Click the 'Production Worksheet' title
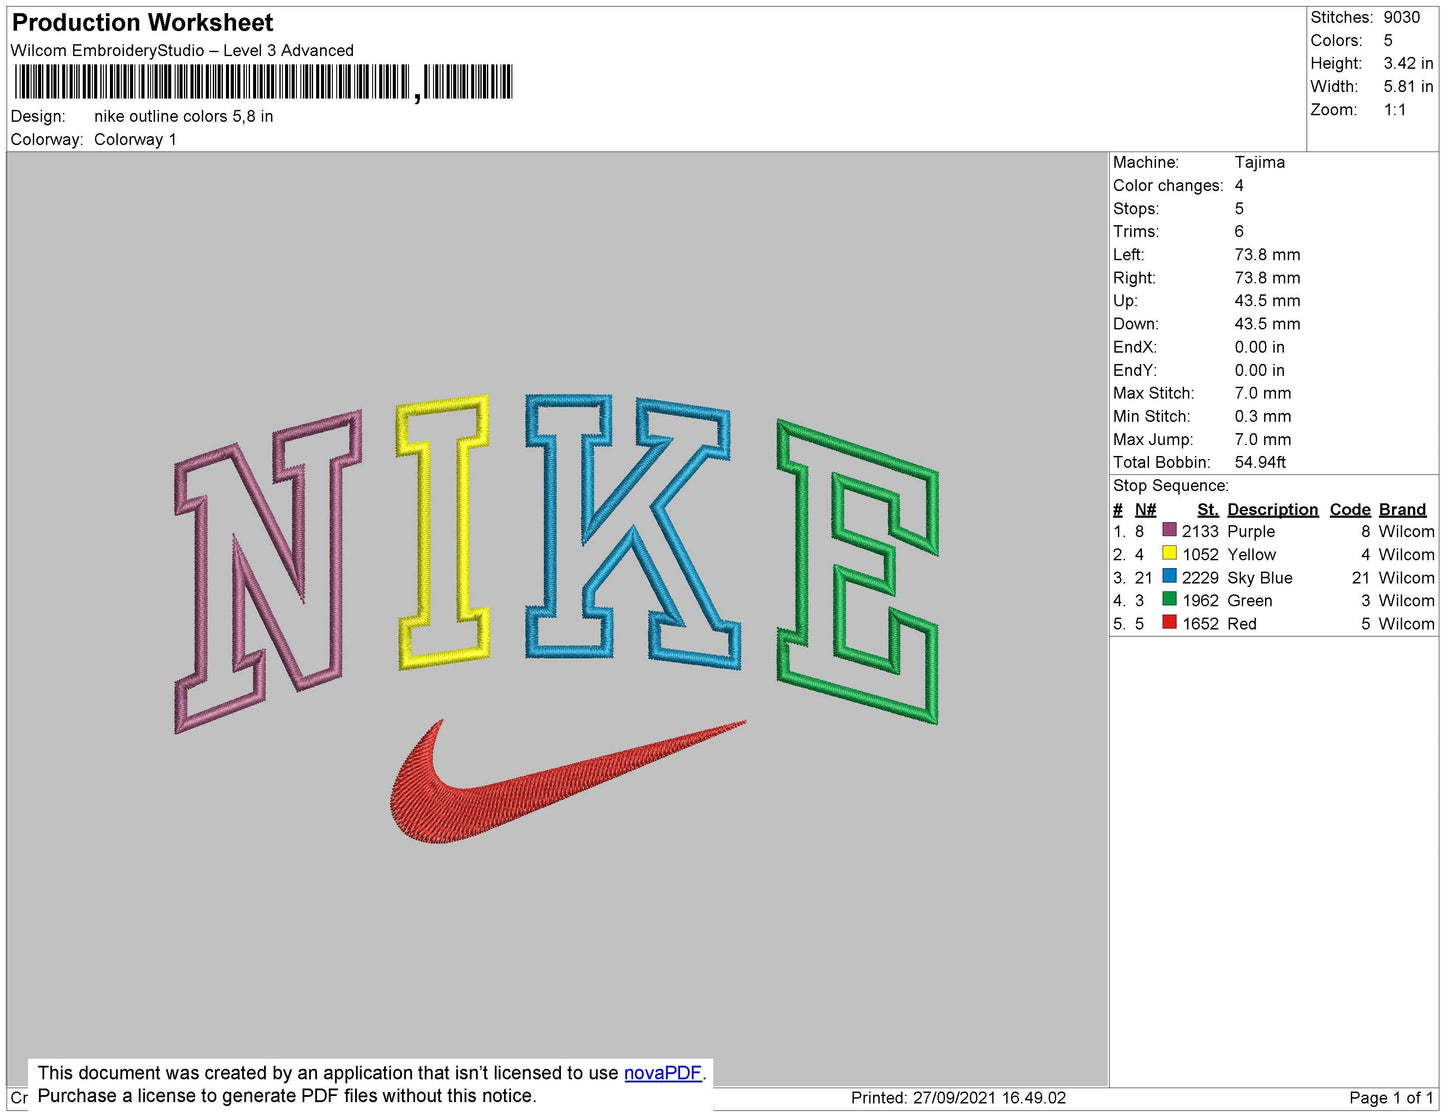 (x=142, y=22)
